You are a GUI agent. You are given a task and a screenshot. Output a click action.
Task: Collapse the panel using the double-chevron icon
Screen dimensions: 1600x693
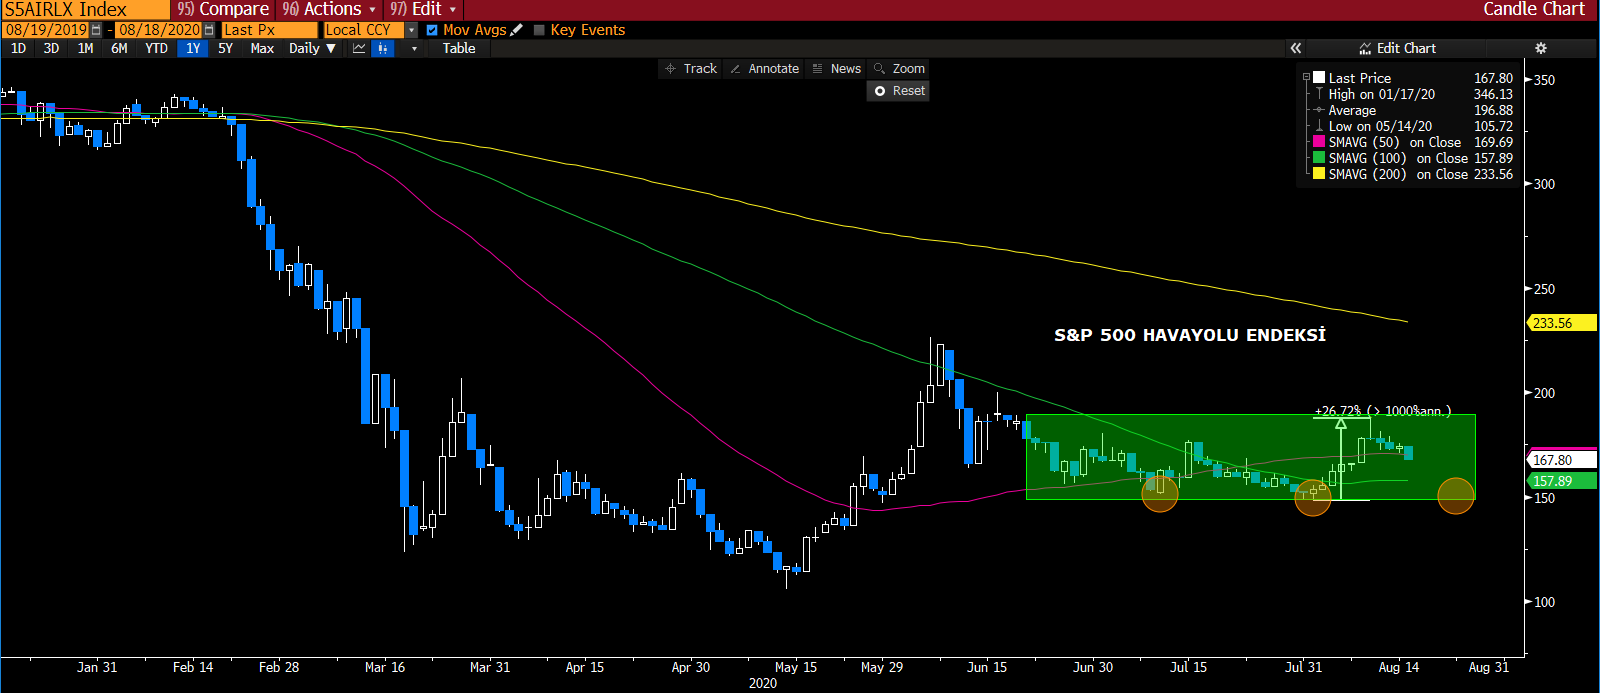point(1296,48)
